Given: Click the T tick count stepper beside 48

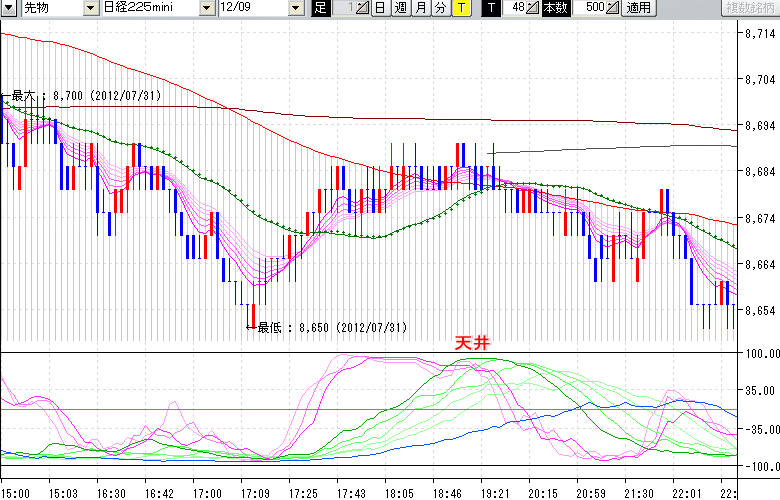Looking at the screenshot, I should (533, 7).
